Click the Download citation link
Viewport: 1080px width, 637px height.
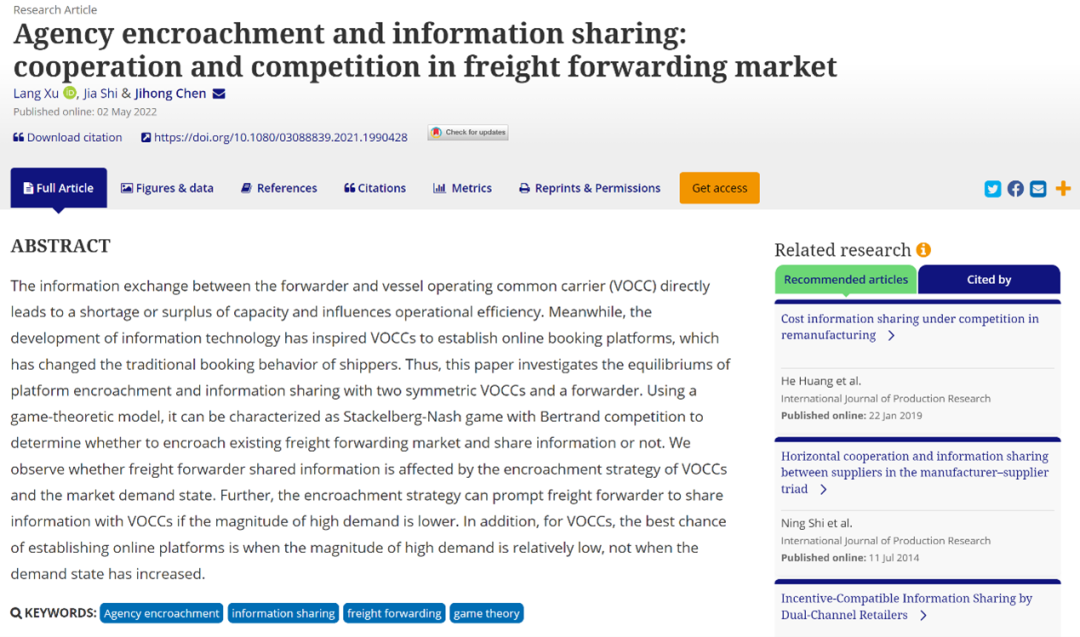[67, 137]
